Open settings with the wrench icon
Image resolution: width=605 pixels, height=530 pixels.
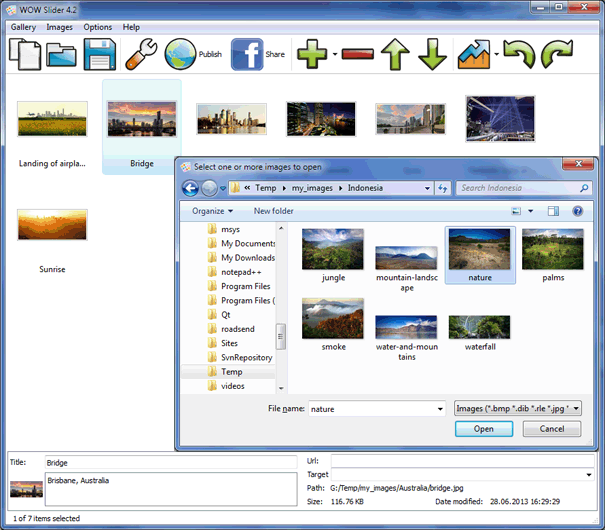click(142, 54)
